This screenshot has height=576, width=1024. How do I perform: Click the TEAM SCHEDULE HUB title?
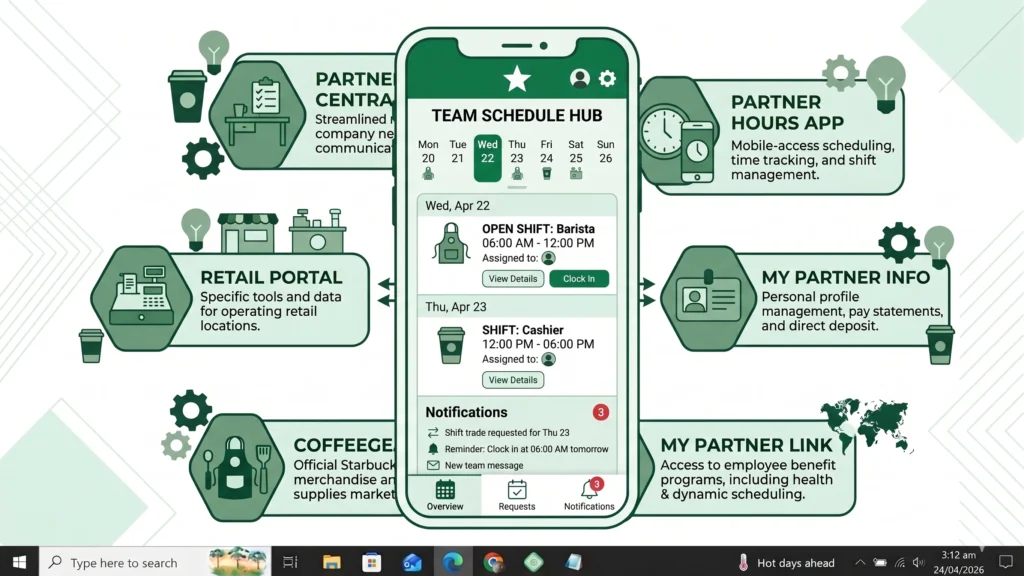[x=517, y=116]
